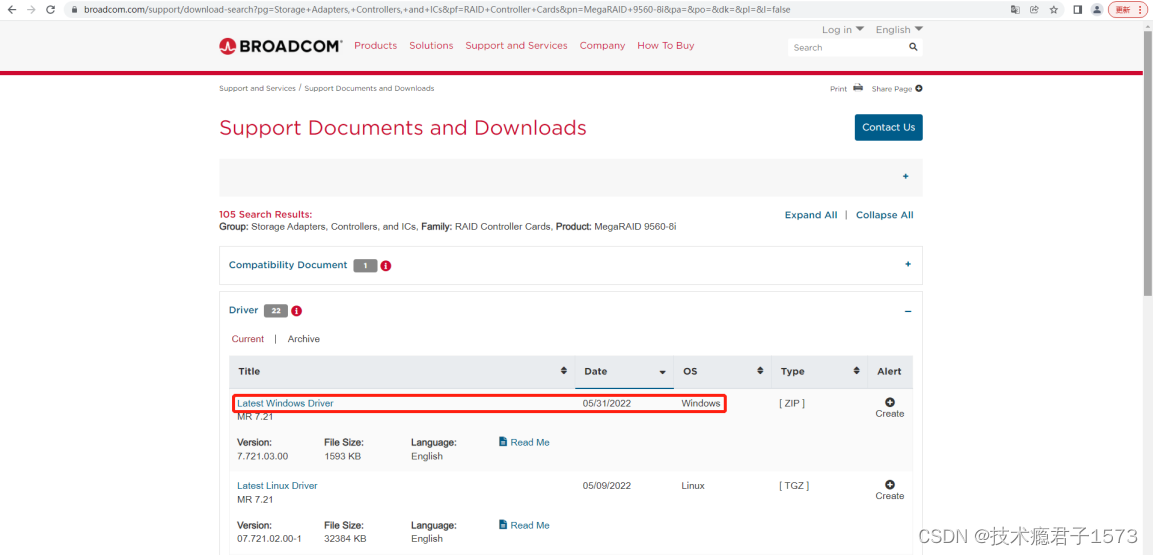Switch to the Archive drivers tab
1153x555 pixels.
(x=304, y=339)
